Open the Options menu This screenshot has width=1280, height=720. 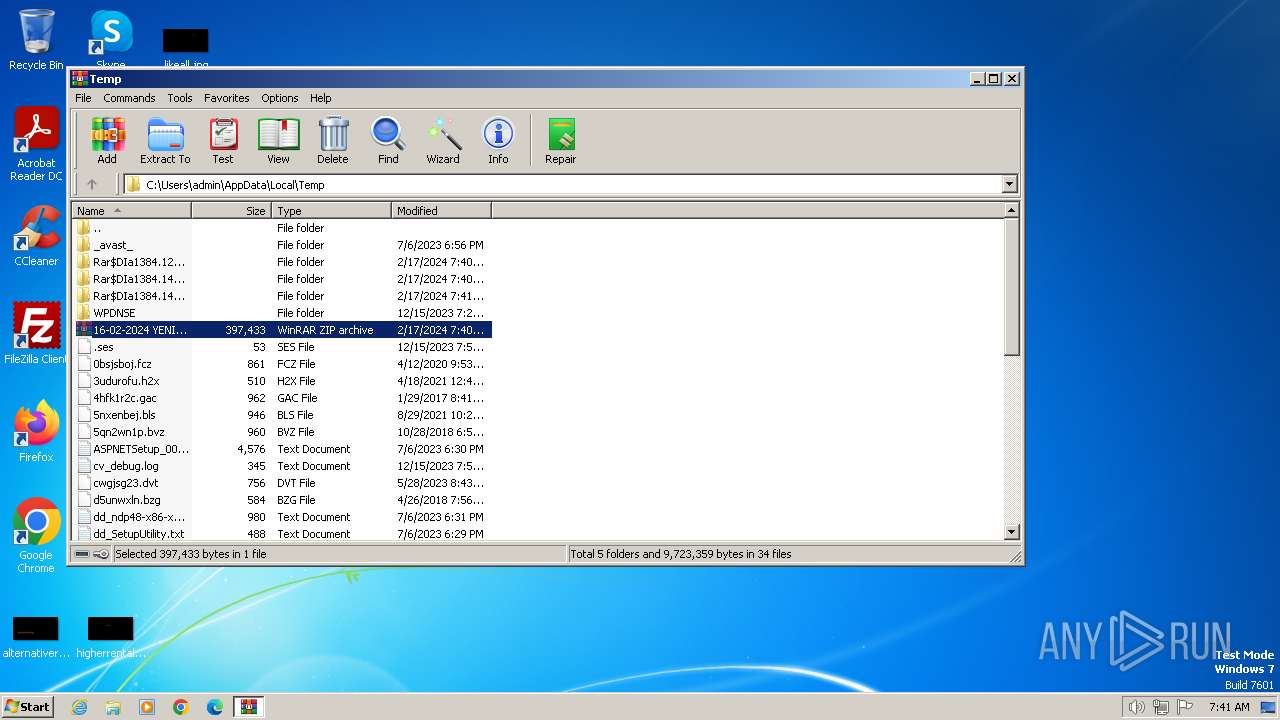coord(280,98)
